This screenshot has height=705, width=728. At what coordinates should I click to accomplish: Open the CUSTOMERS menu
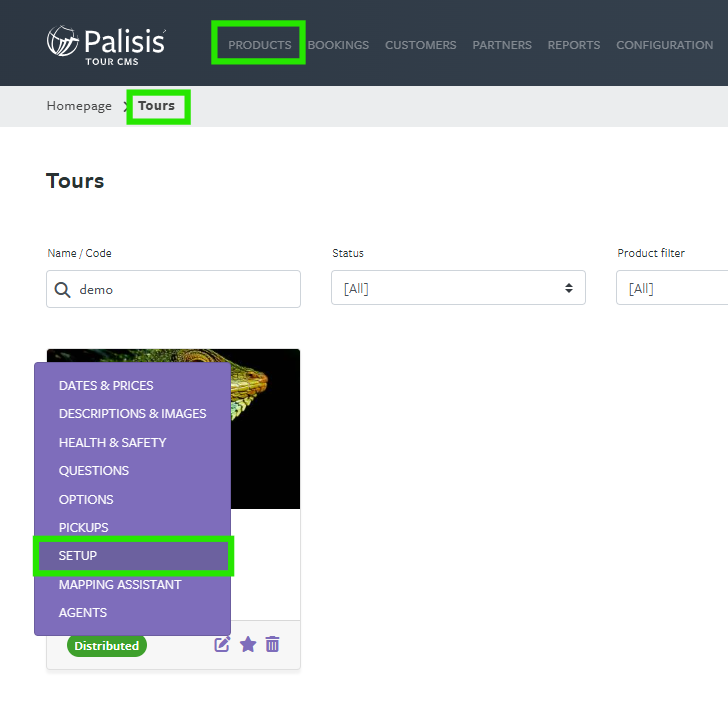point(421,45)
